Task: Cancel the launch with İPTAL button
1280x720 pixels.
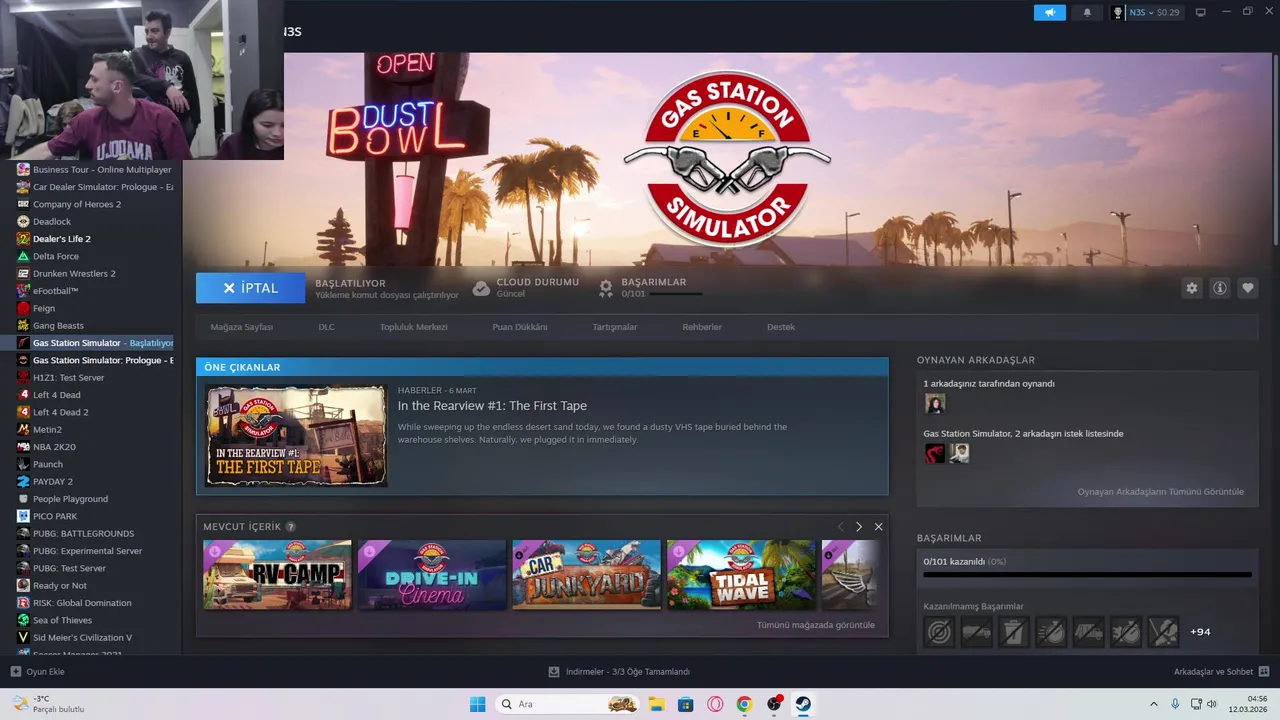Action: [x=251, y=288]
